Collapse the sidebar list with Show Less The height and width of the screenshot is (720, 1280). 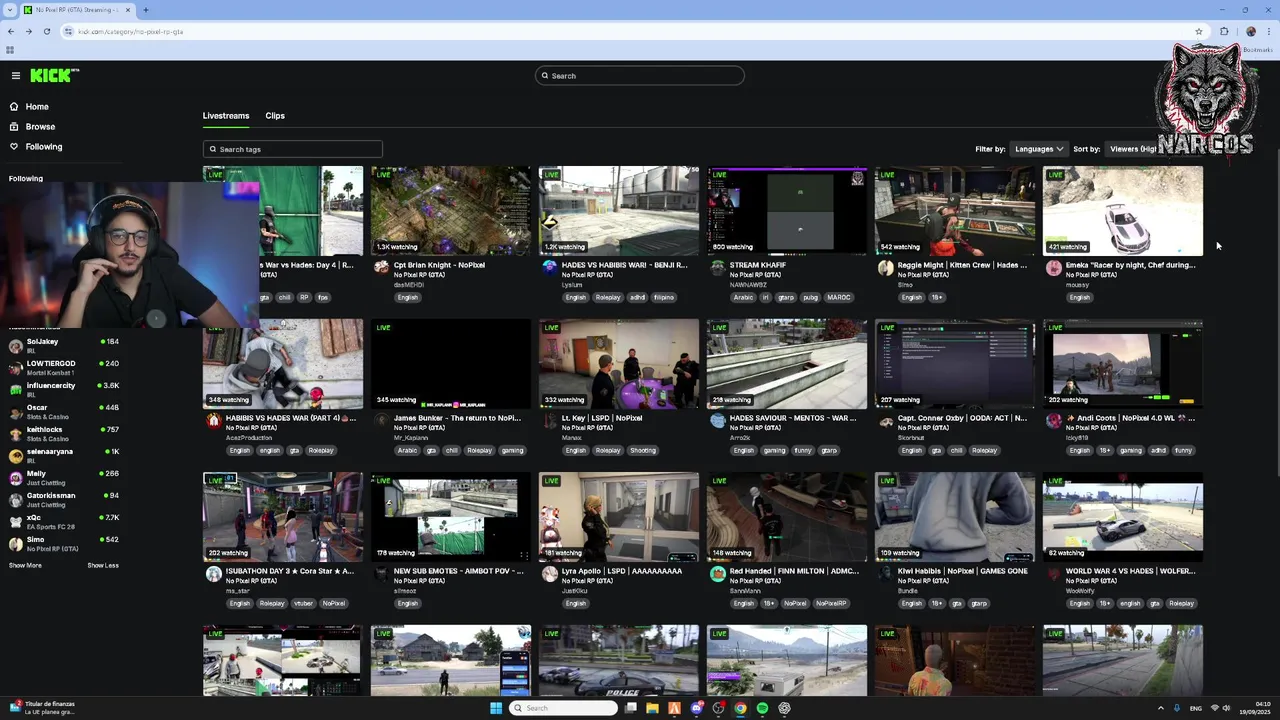103,566
